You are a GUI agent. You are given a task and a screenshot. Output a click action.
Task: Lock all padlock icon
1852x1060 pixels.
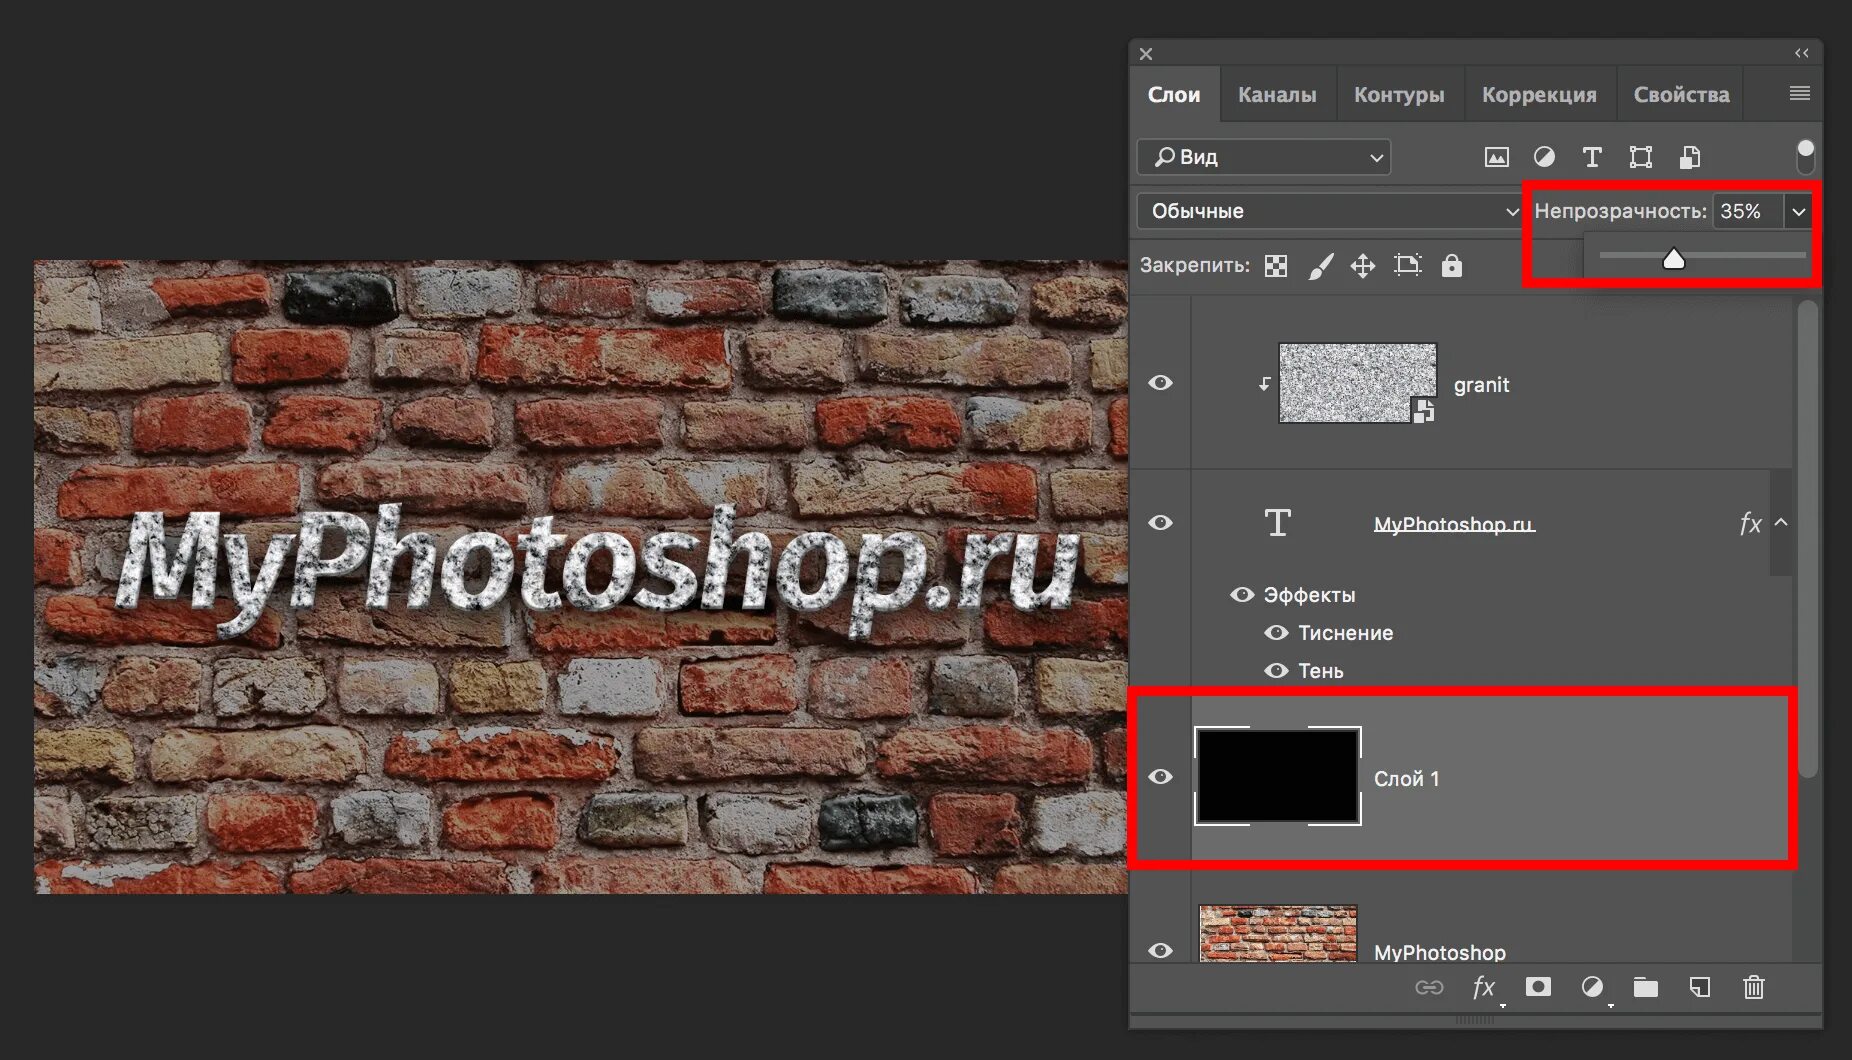click(x=1451, y=265)
